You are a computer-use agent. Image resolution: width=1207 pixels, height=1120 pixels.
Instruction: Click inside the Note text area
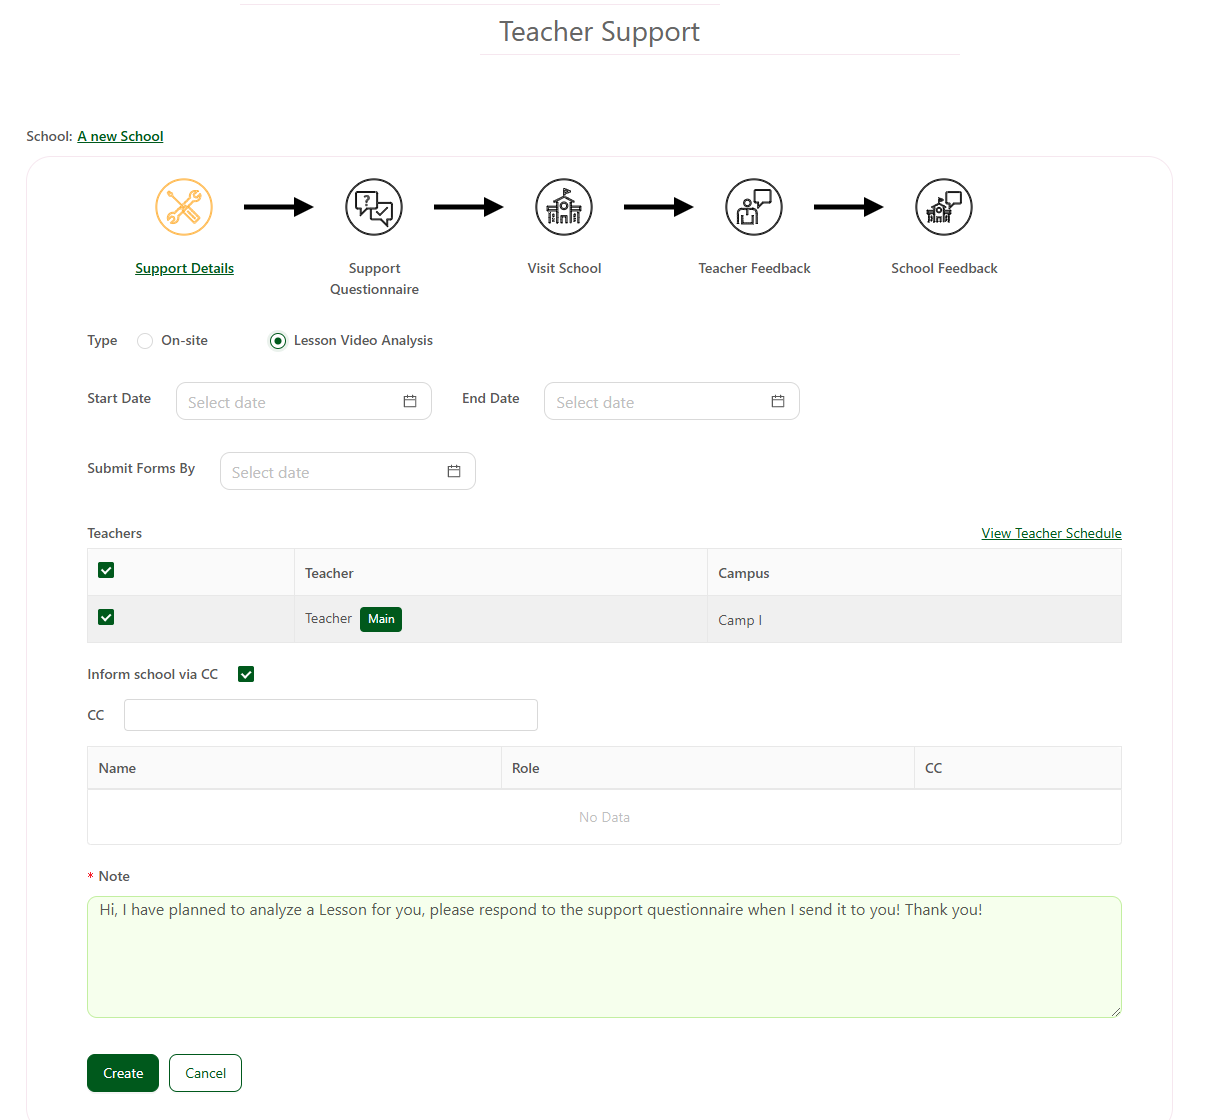tap(604, 957)
